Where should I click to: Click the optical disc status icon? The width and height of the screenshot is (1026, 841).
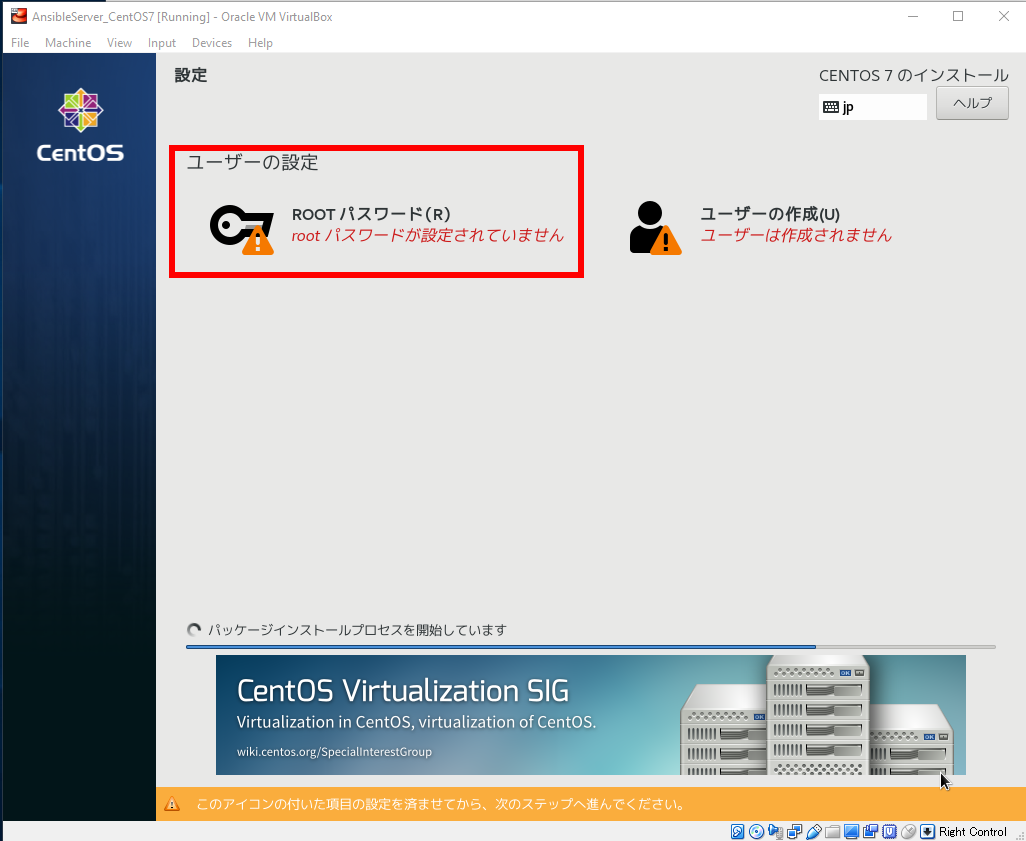coord(756,831)
